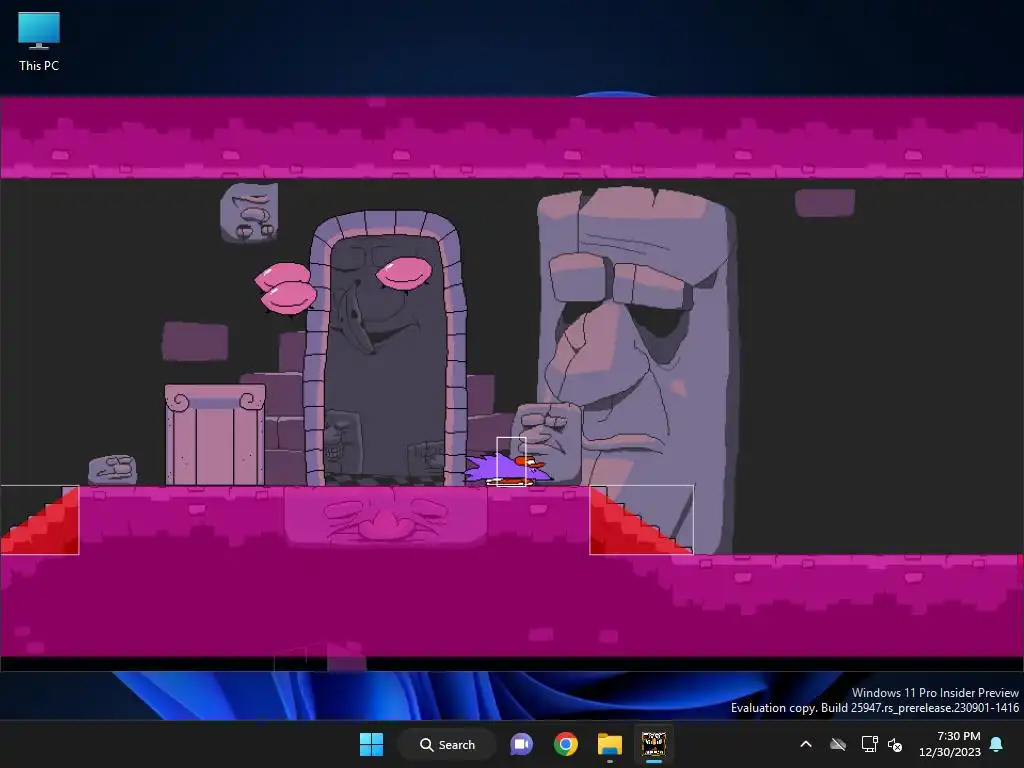This screenshot has height=768, width=1024.
Task: Open the network status tray icon
Action: click(869, 744)
